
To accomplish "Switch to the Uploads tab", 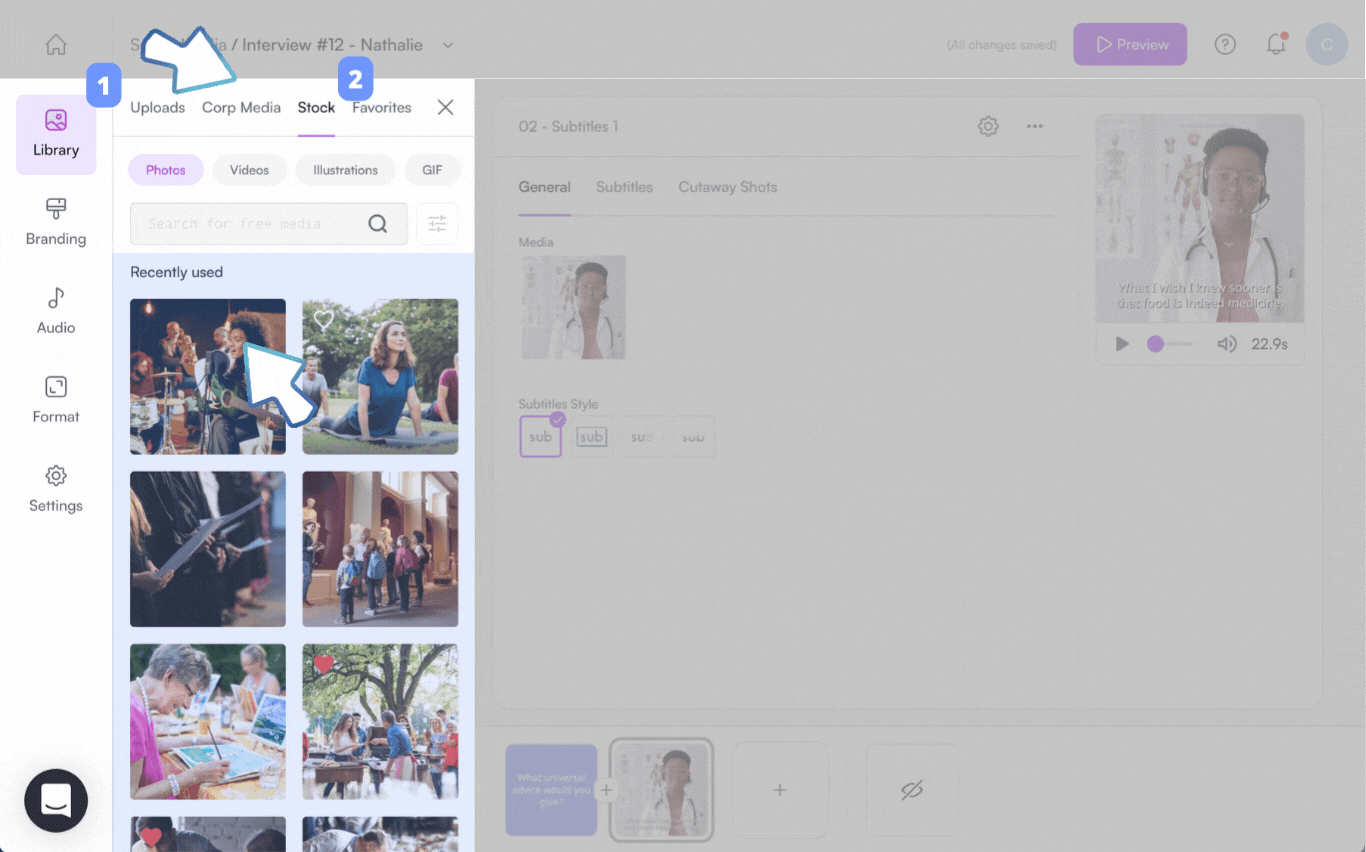I will (x=158, y=107).
